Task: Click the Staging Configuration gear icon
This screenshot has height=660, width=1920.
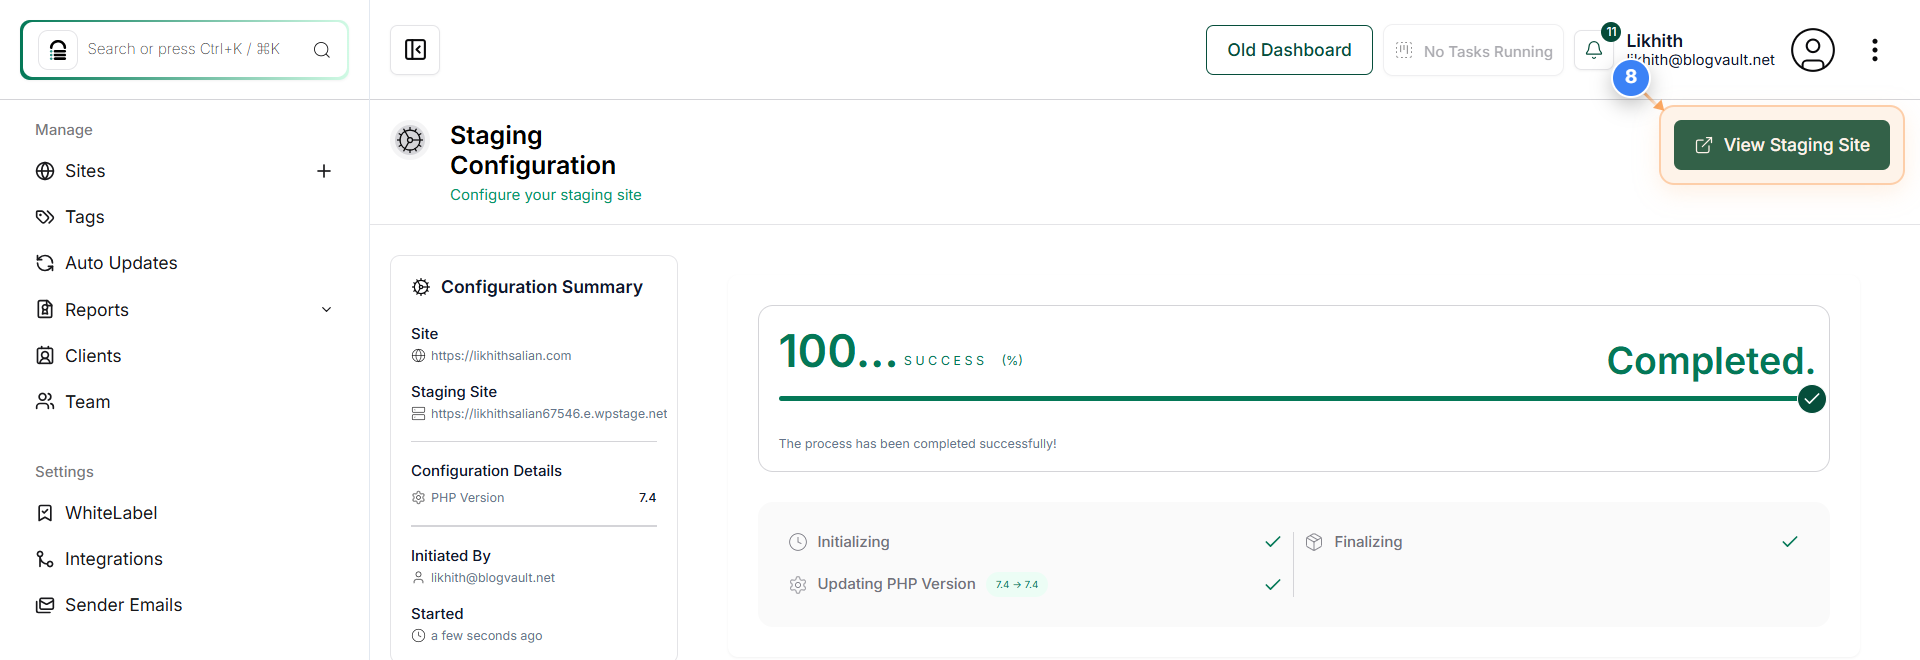Action: pyautogui.click(x=410, y=140)
